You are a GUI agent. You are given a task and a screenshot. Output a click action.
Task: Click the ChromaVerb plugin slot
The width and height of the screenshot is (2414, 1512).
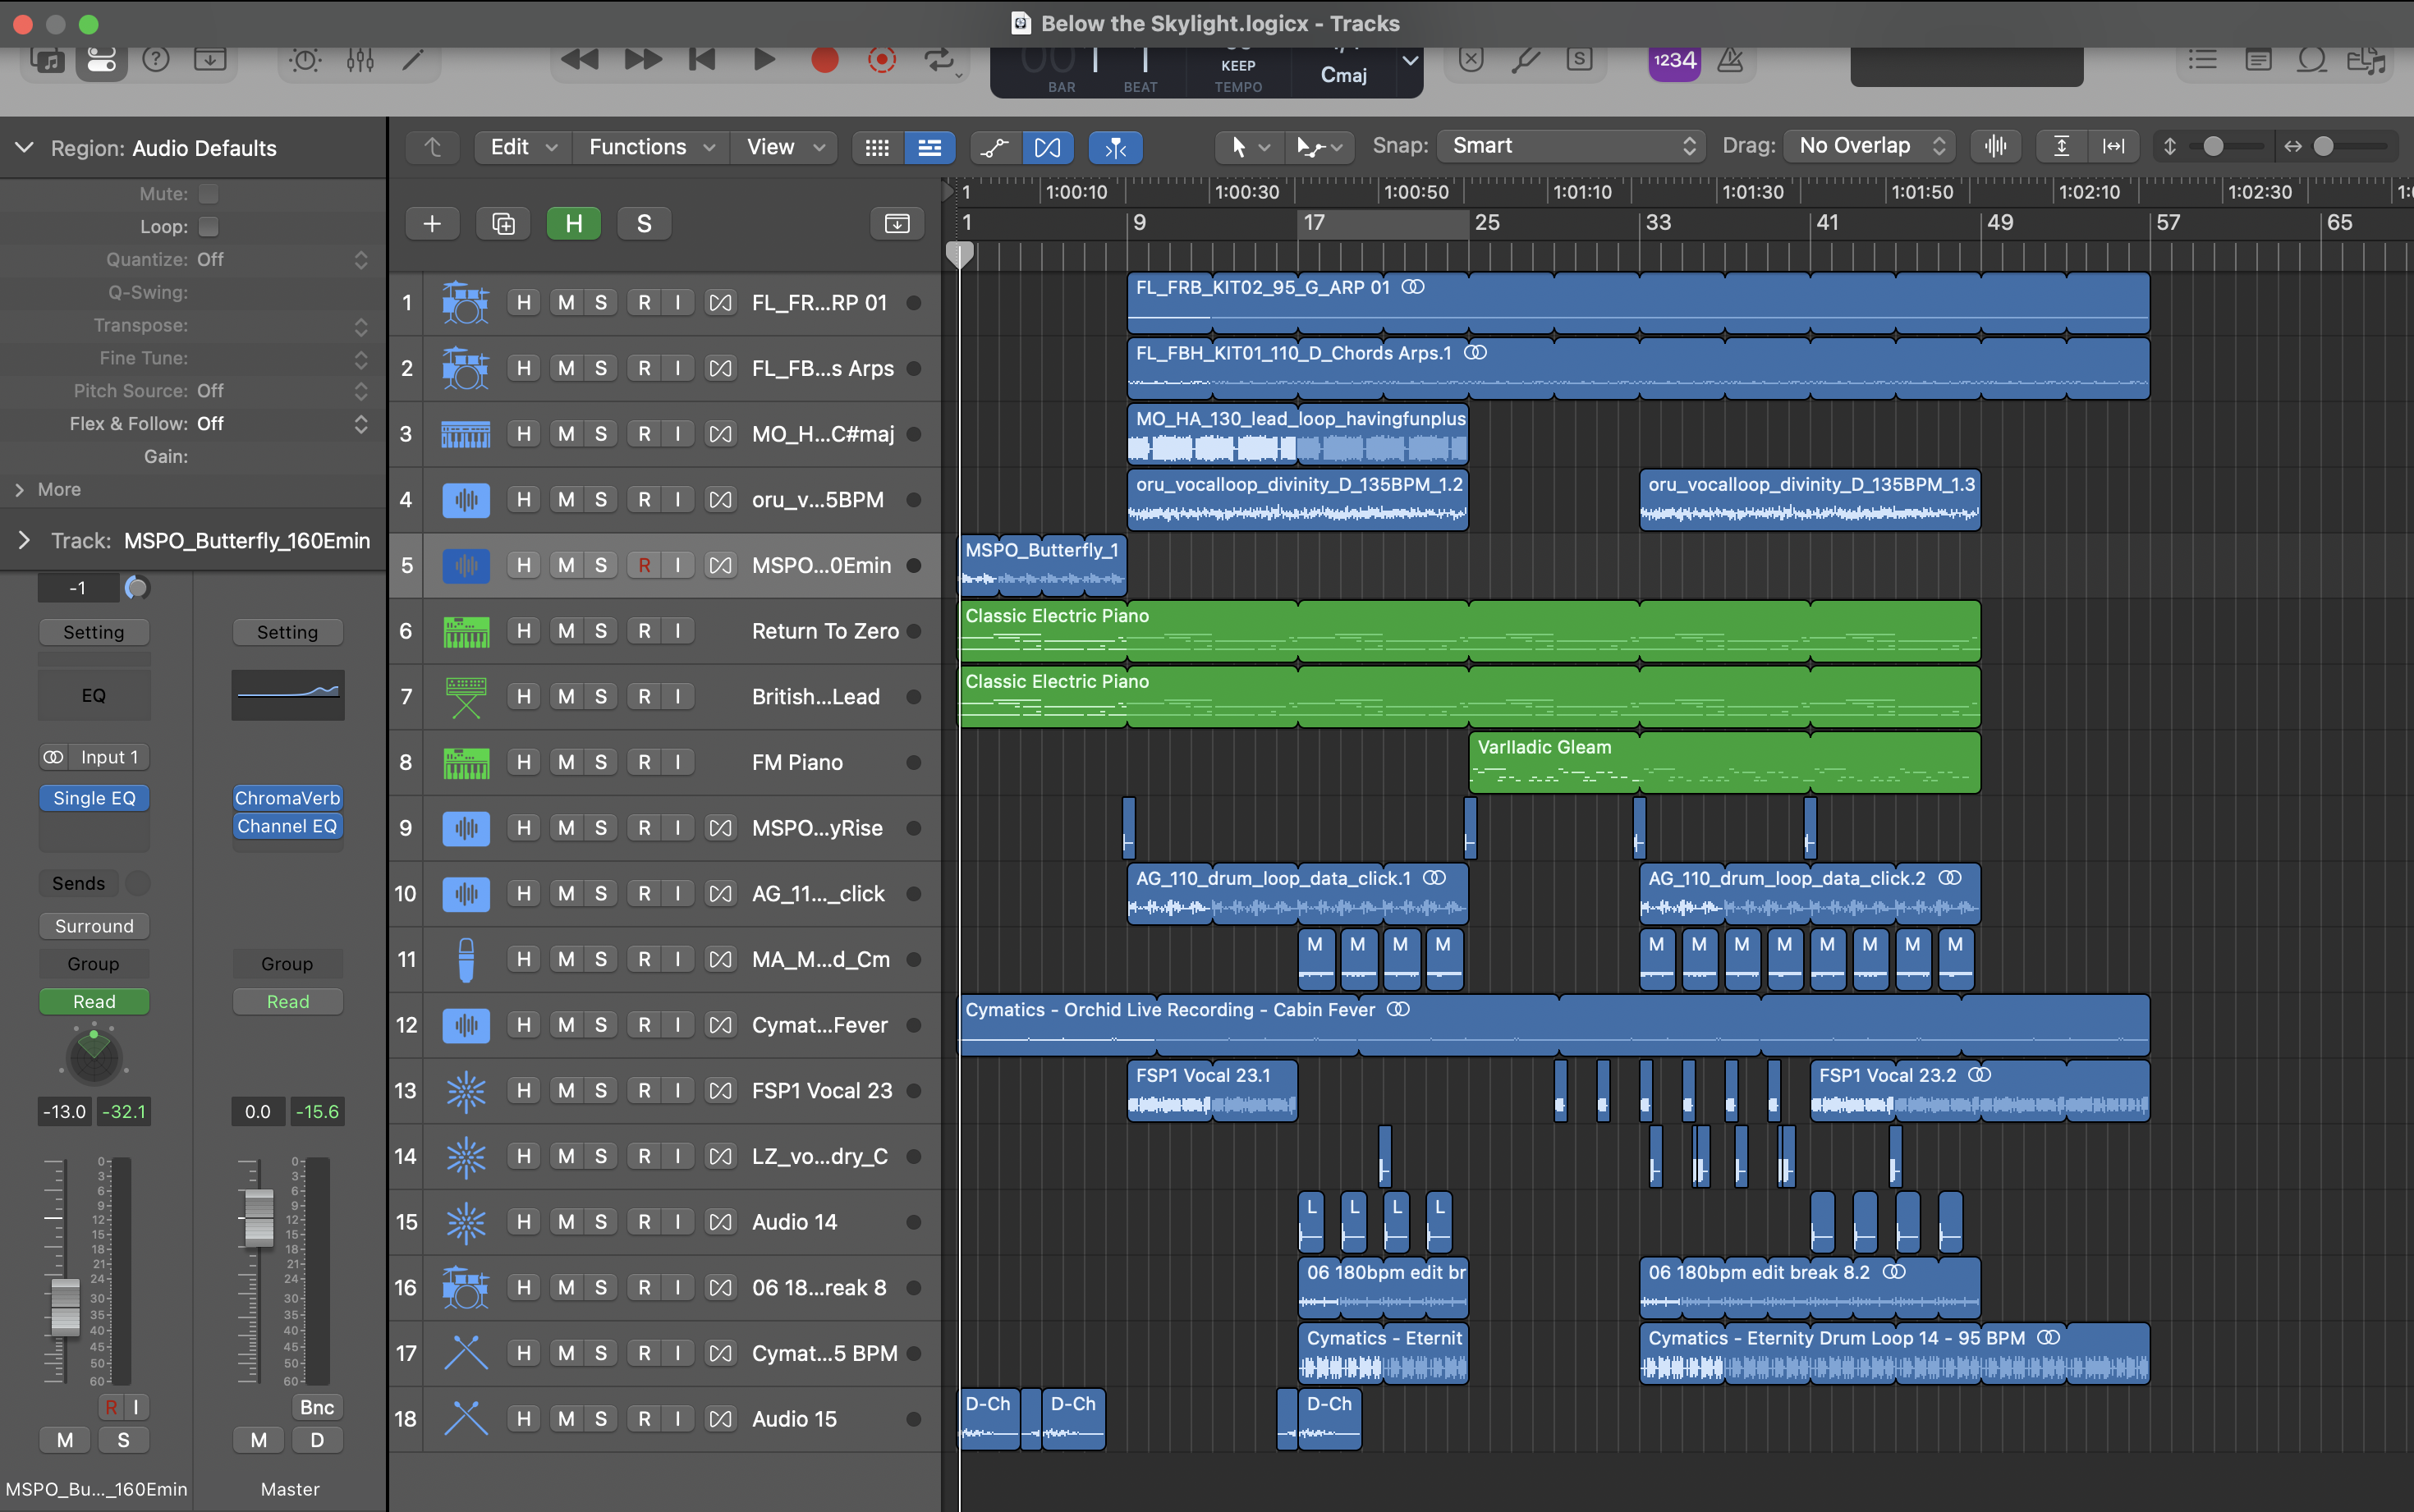[x=288, y=798]
